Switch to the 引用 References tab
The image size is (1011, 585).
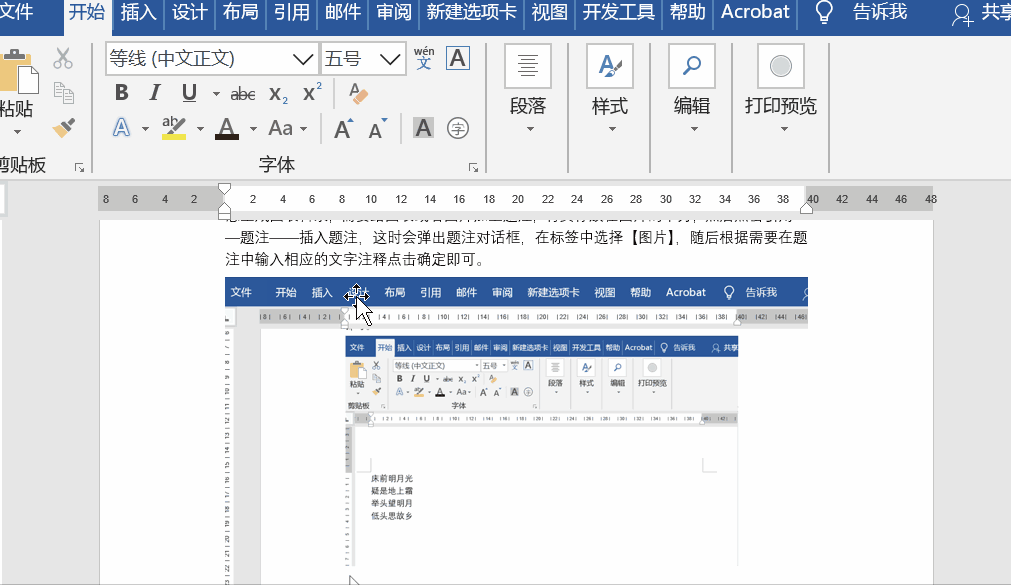291,12
